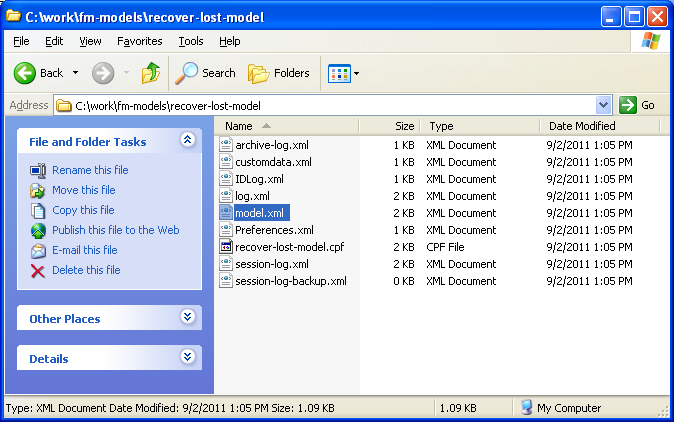Open the Back history dropdown arrow
Screen dimensions: 674x422
tap(75, 73)
